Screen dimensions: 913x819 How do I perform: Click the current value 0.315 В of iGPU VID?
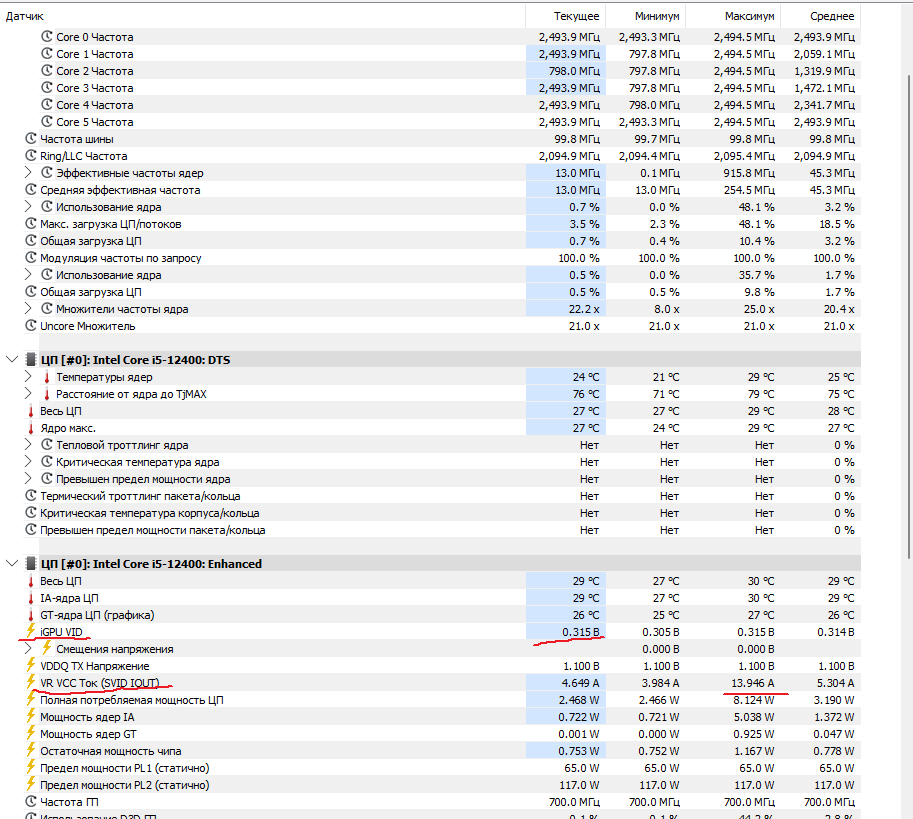pos(581,632)
